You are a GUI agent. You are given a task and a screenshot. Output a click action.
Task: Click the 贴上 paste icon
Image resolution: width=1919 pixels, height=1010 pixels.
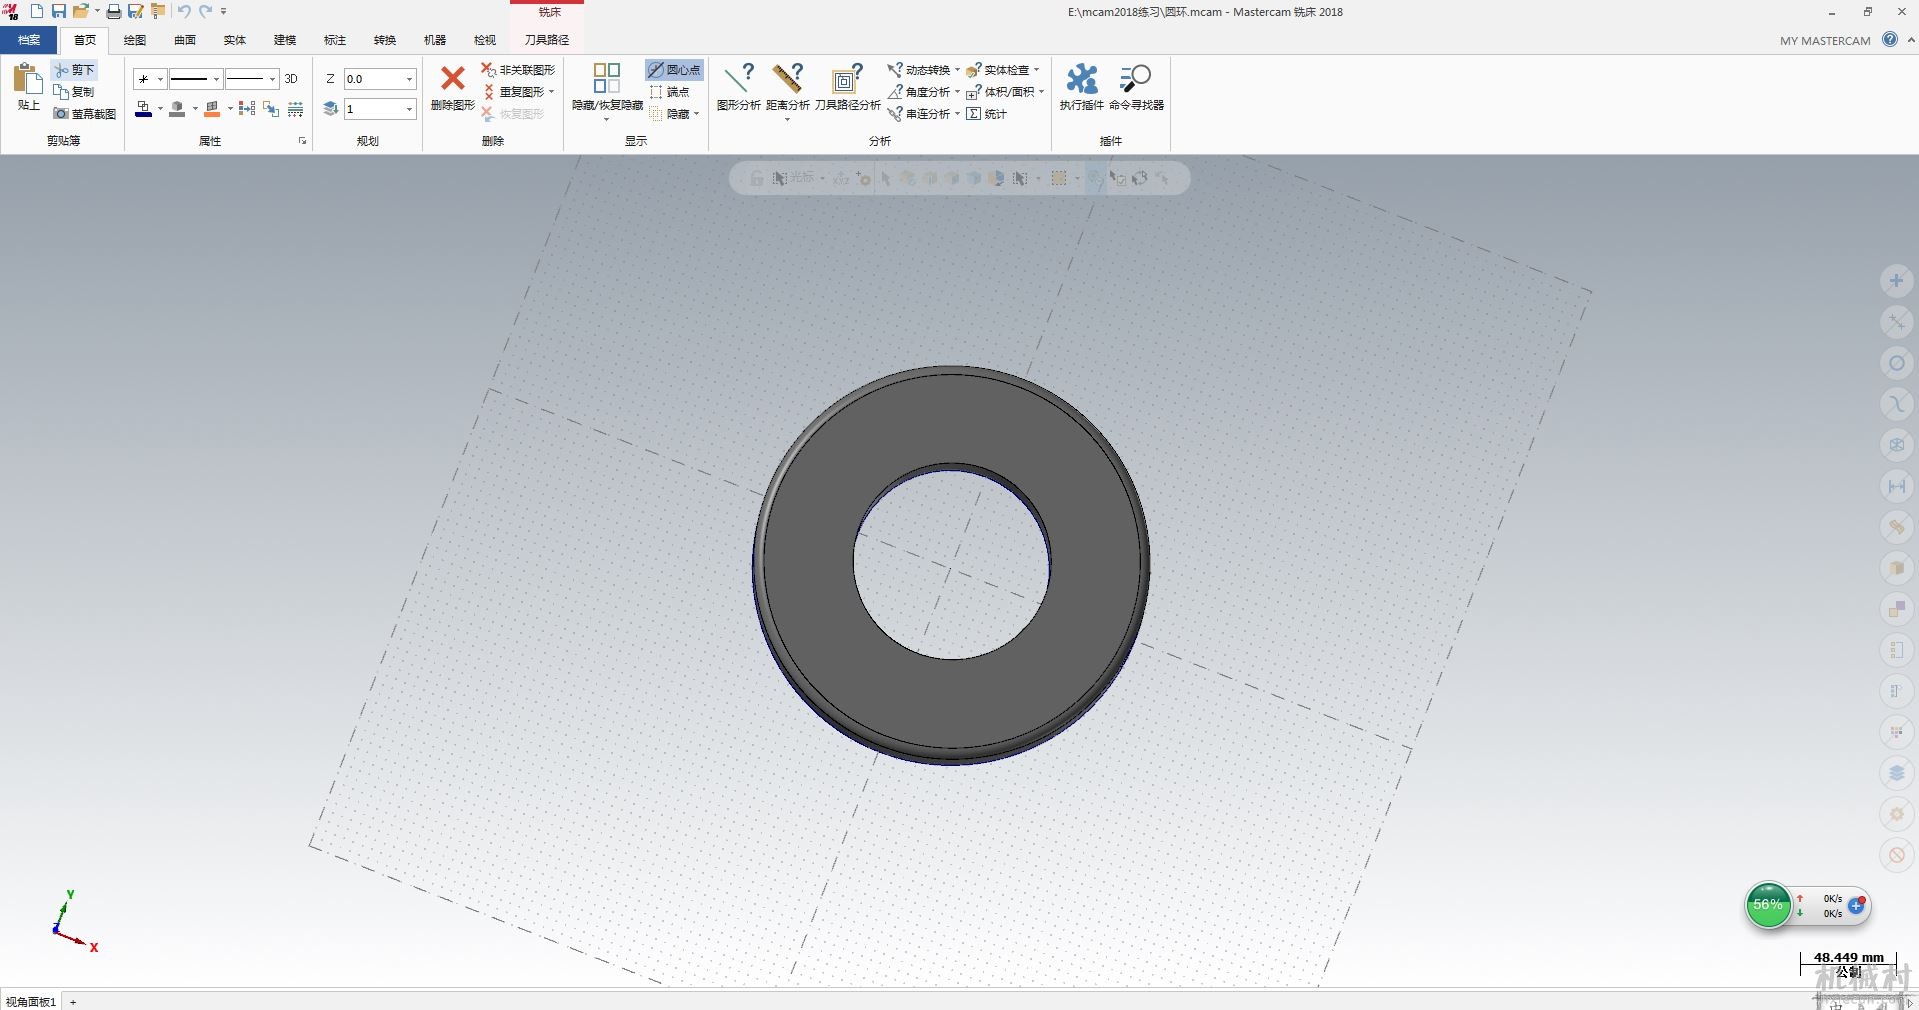click(x=28, y=79)
